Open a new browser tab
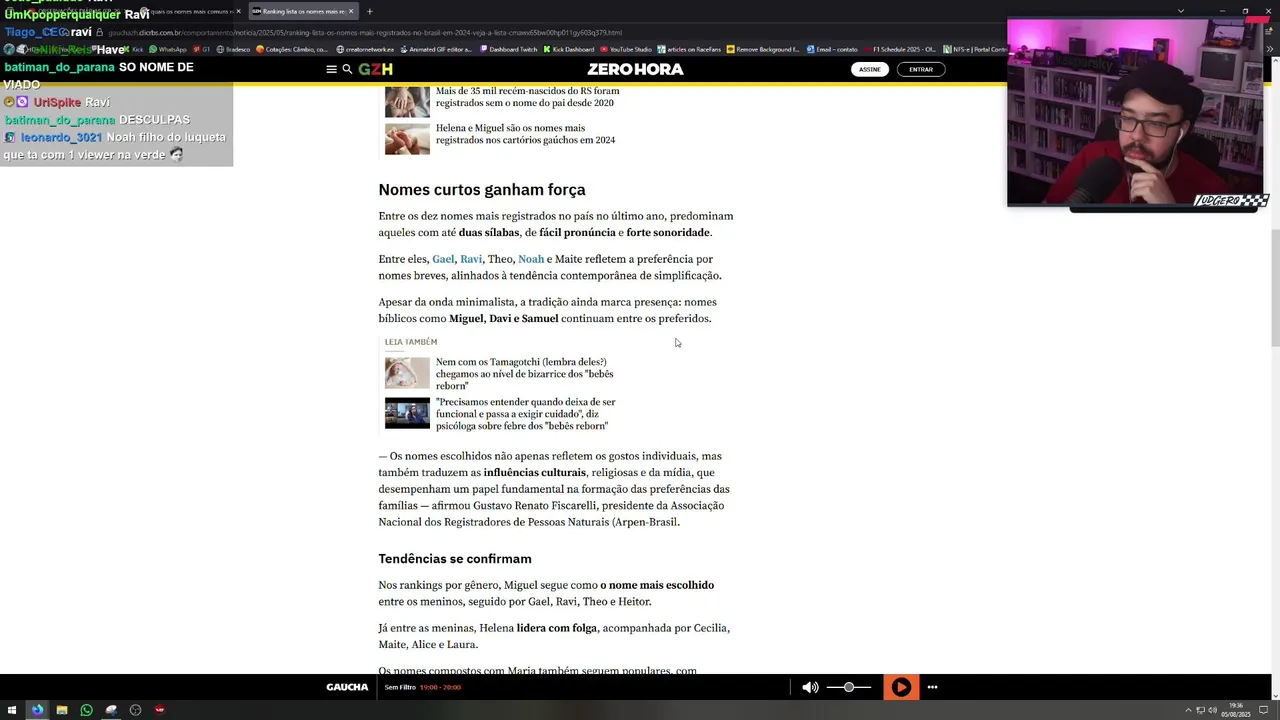The image size is (1280, 720). (x=369, y=11)
